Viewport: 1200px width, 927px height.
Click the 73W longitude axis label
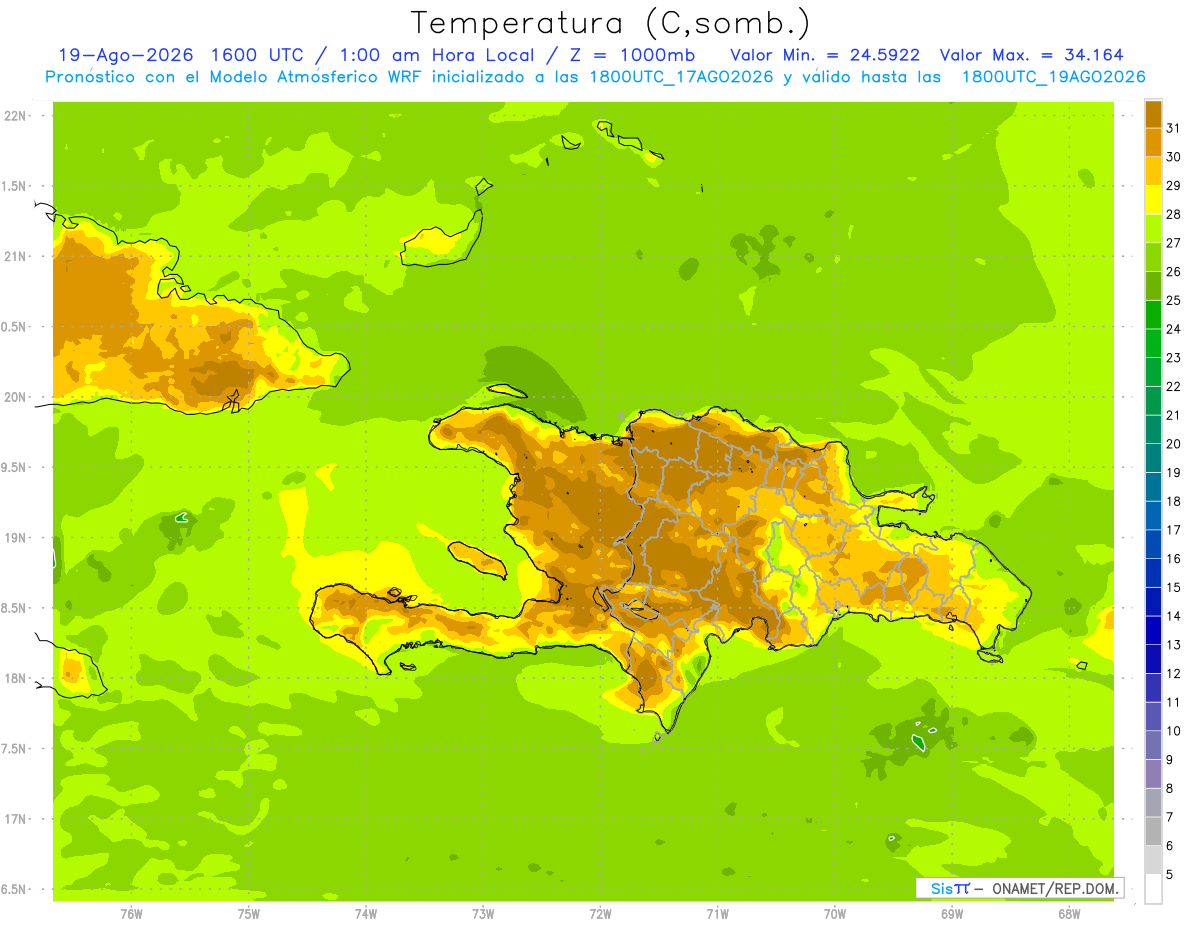pos(483,913)
